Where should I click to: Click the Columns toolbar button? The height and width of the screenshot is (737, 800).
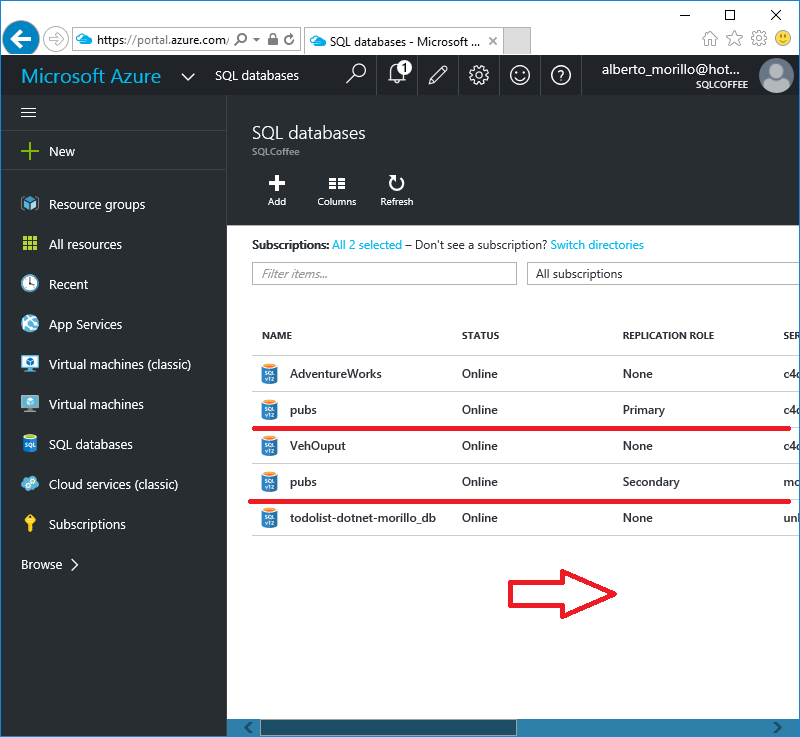(x=337, y=190)
